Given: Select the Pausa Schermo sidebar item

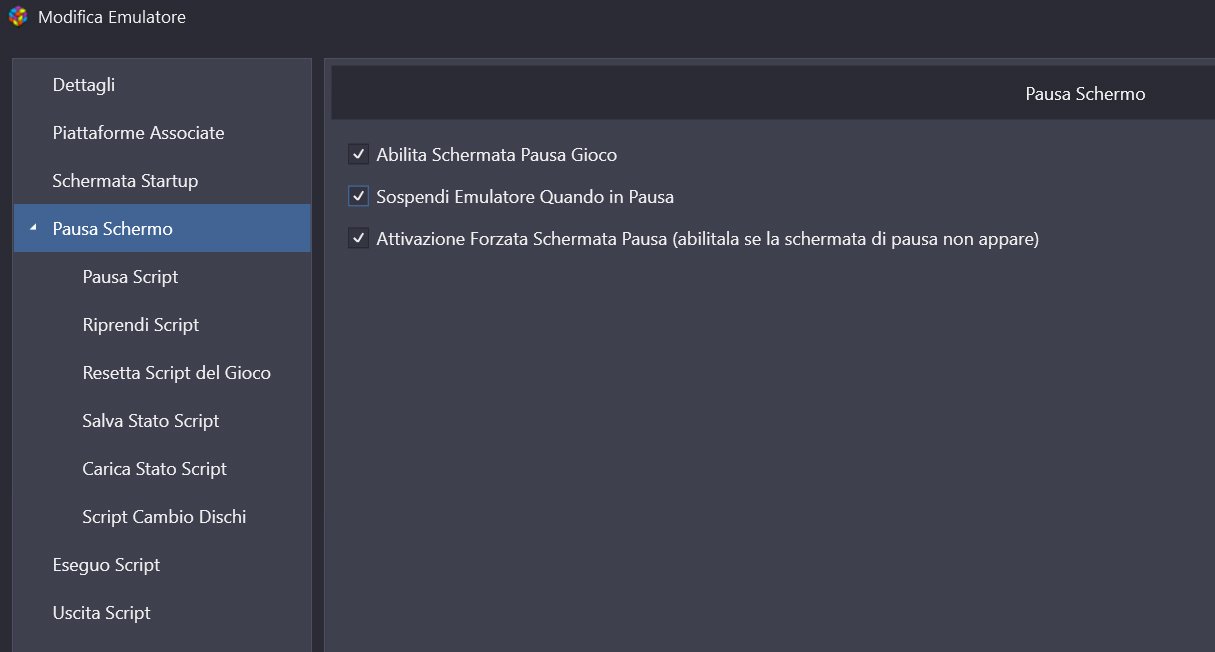Looking at the screenshot, I should [x=162, y=228].
